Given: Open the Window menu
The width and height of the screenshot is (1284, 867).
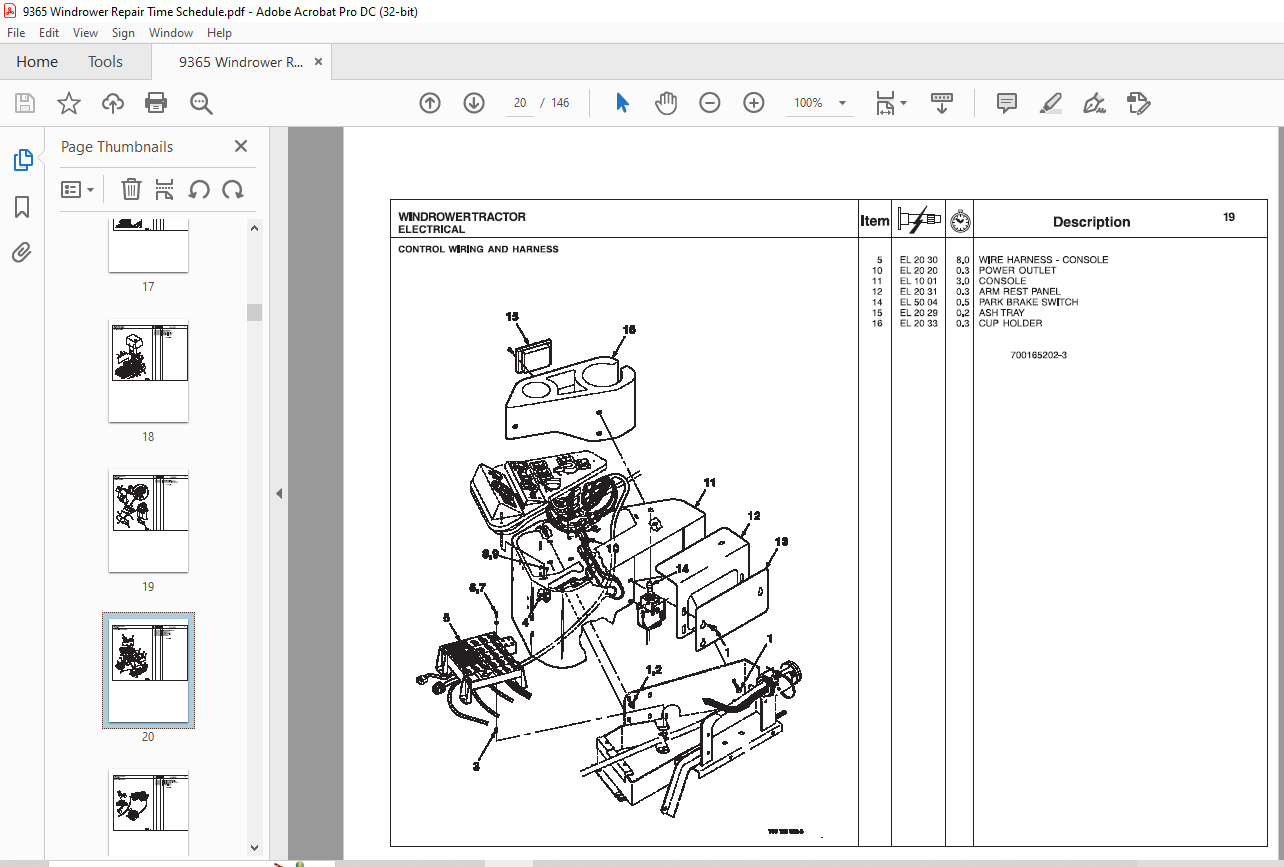Looking at the screenshot, I should [171, 33].
